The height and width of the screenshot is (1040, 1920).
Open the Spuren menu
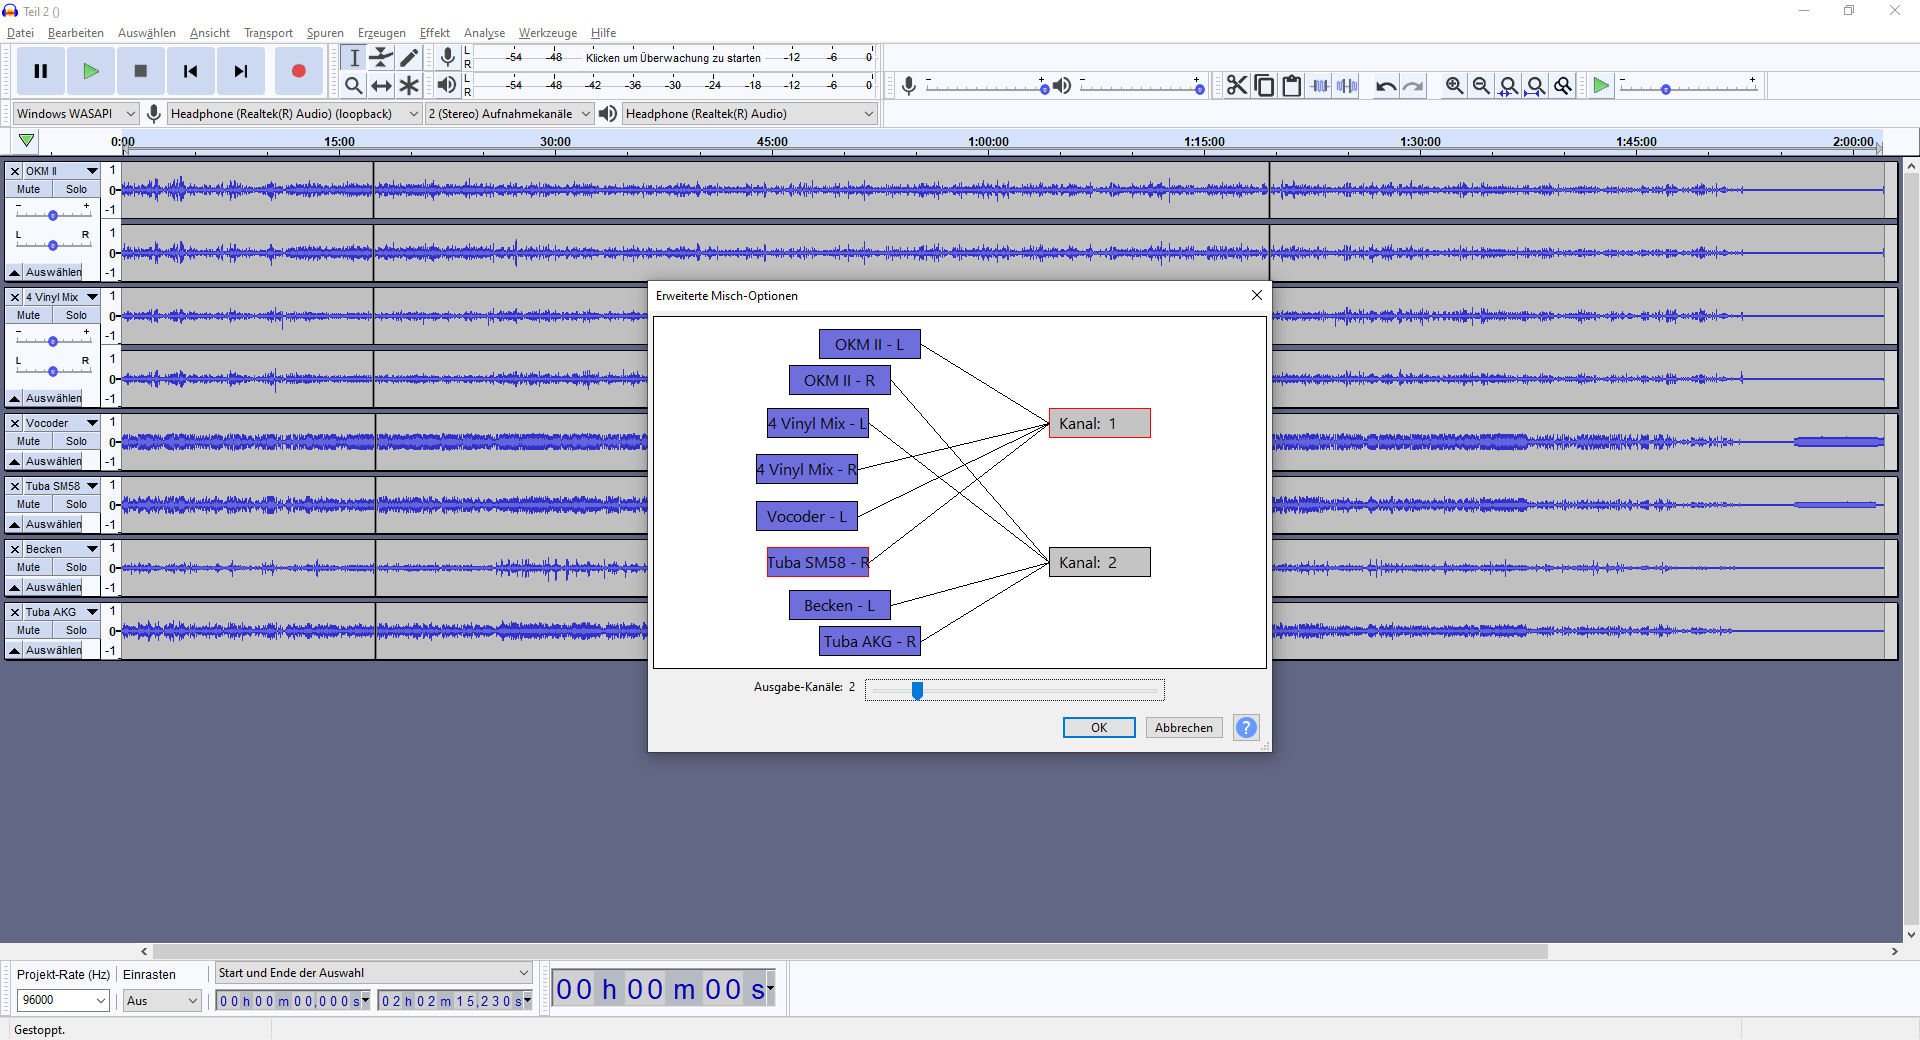pyautogui.click(x=325, y=33)
